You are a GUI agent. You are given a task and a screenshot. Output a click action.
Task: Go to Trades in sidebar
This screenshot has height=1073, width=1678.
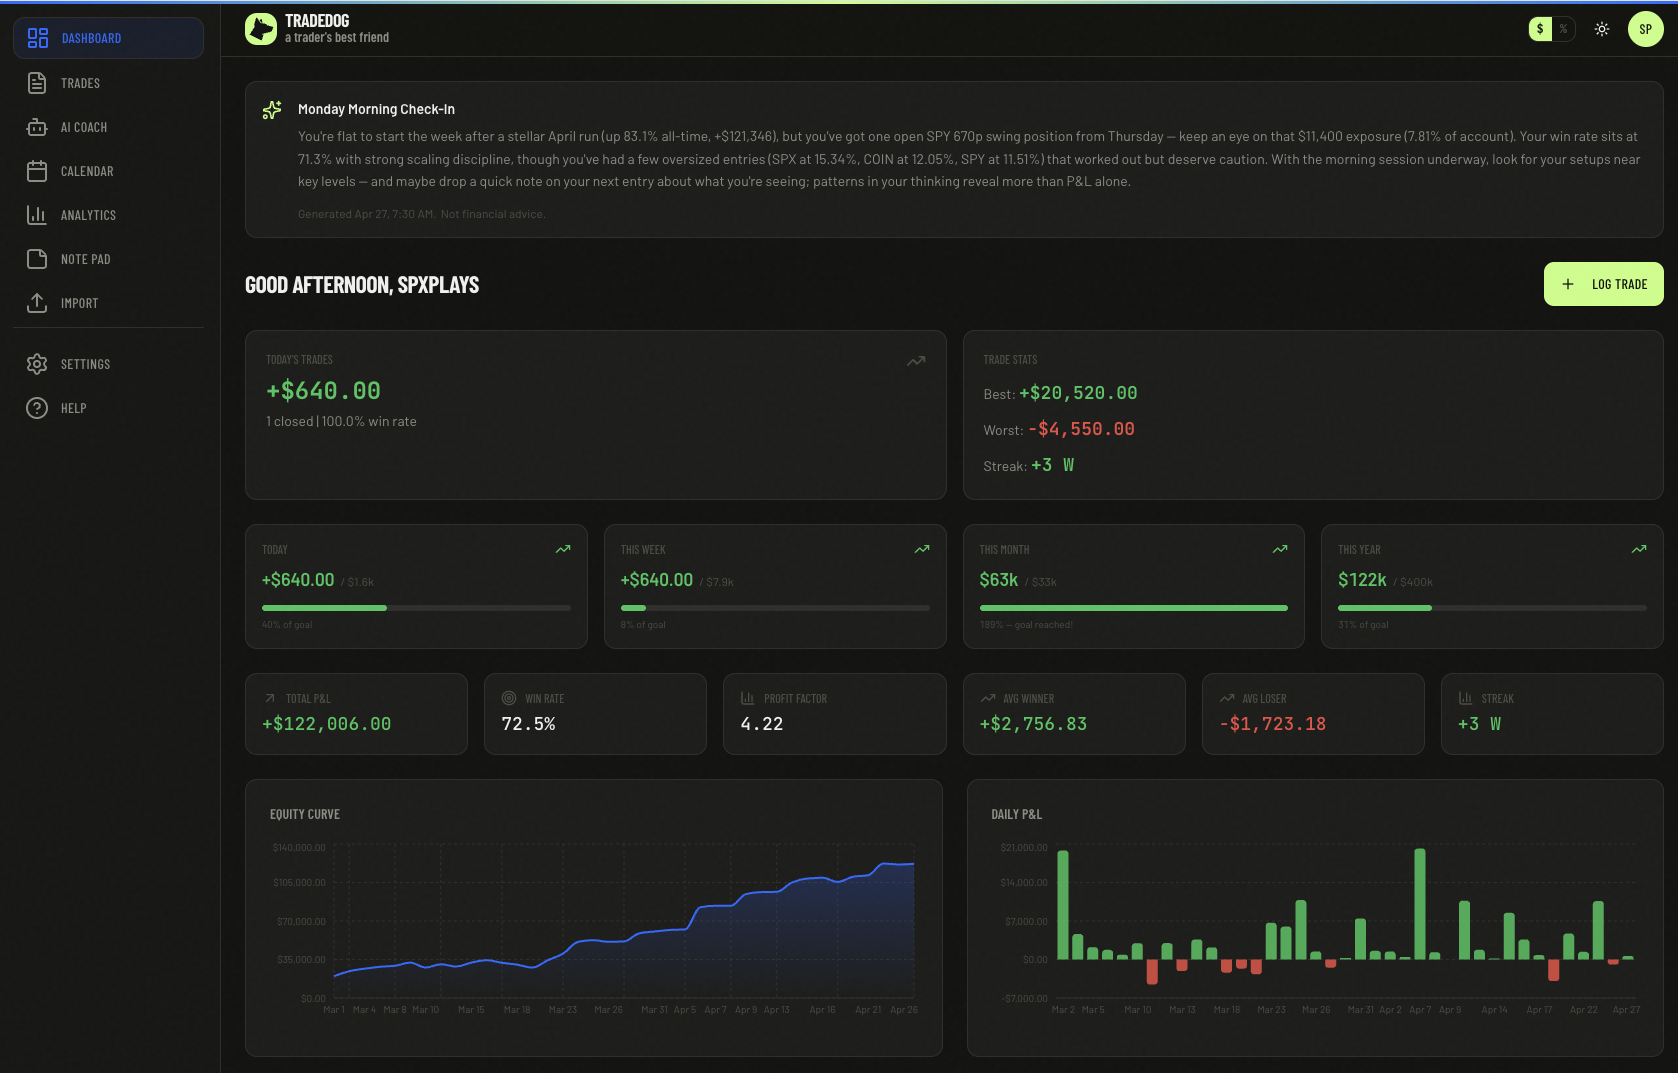tap(108, 83)
